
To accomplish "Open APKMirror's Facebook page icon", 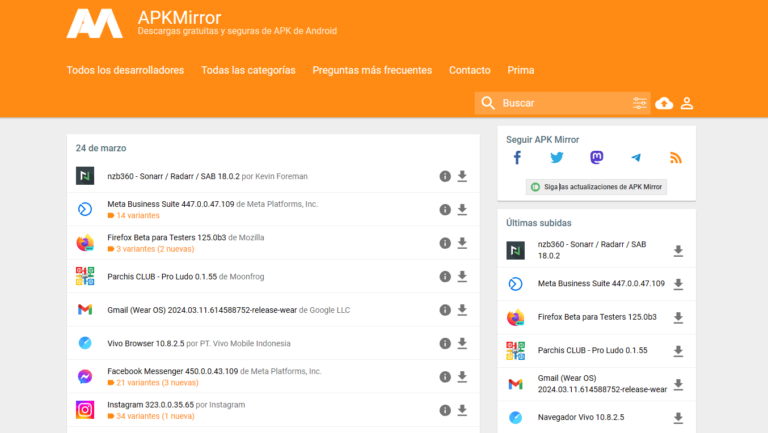I will click(517, 158).
